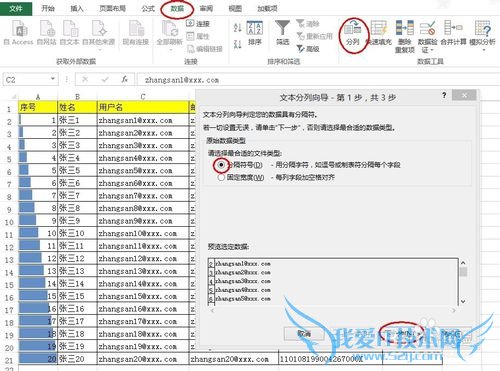Click the formula bar cancel X icon
Viewport: 500px width, 371px height.
pyautogui.click(x=85, y=79)
